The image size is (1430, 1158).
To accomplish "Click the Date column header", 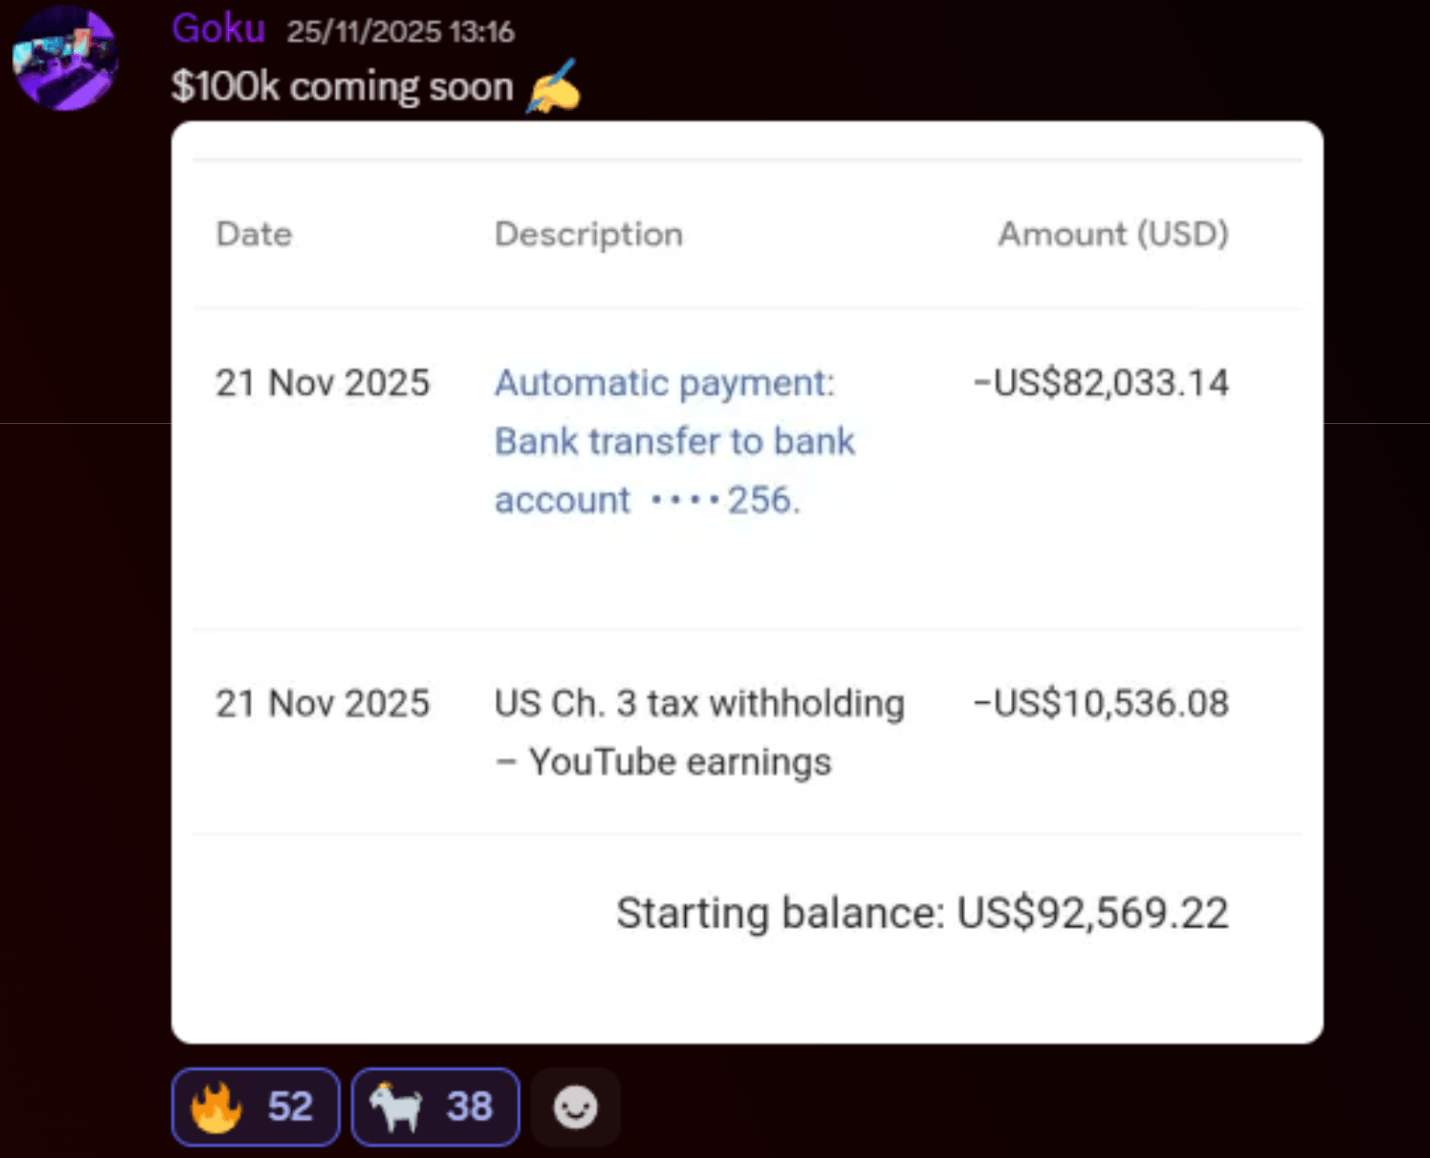I will [x=254, y=234].
